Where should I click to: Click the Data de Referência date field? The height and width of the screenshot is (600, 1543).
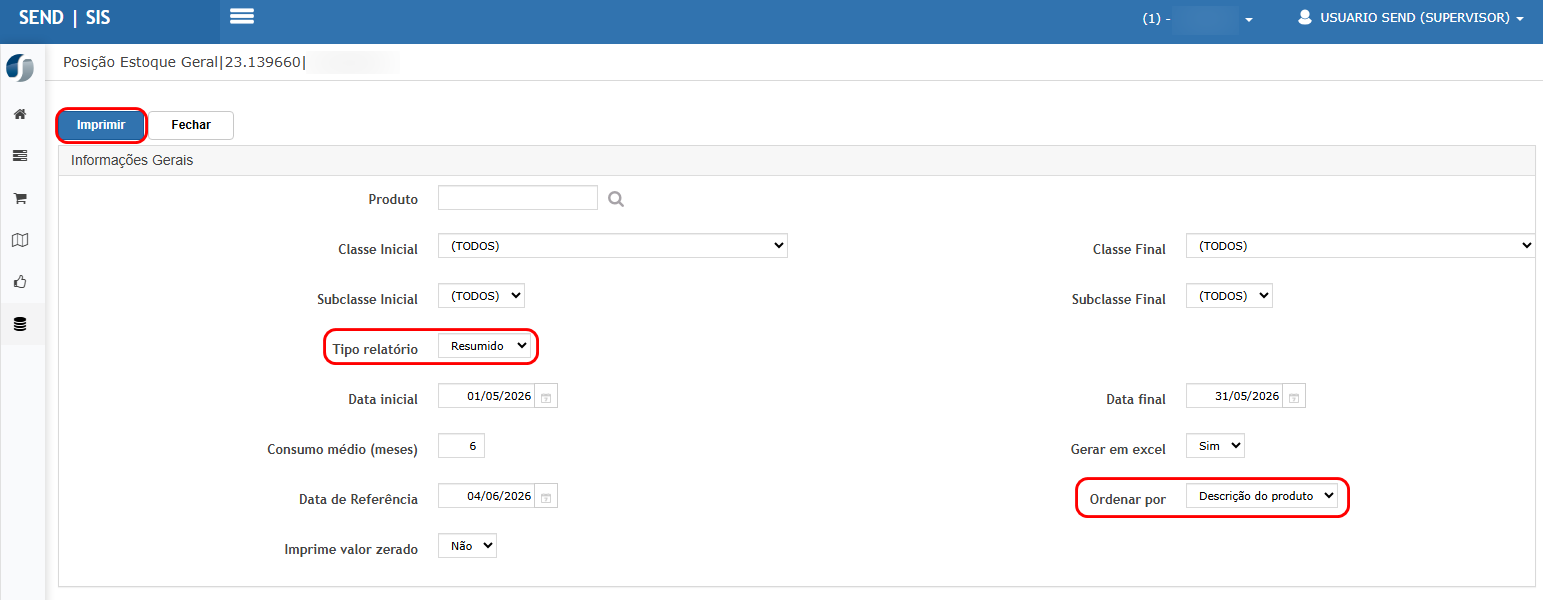[x=486, y=496]
